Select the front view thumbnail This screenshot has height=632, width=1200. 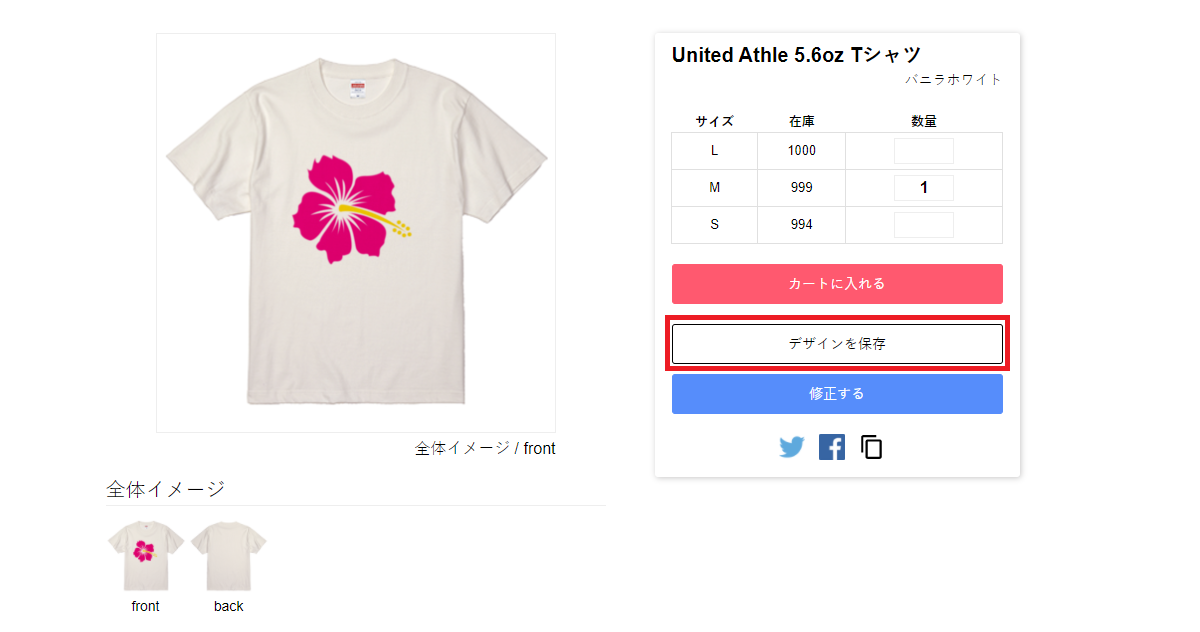[145, 556]
